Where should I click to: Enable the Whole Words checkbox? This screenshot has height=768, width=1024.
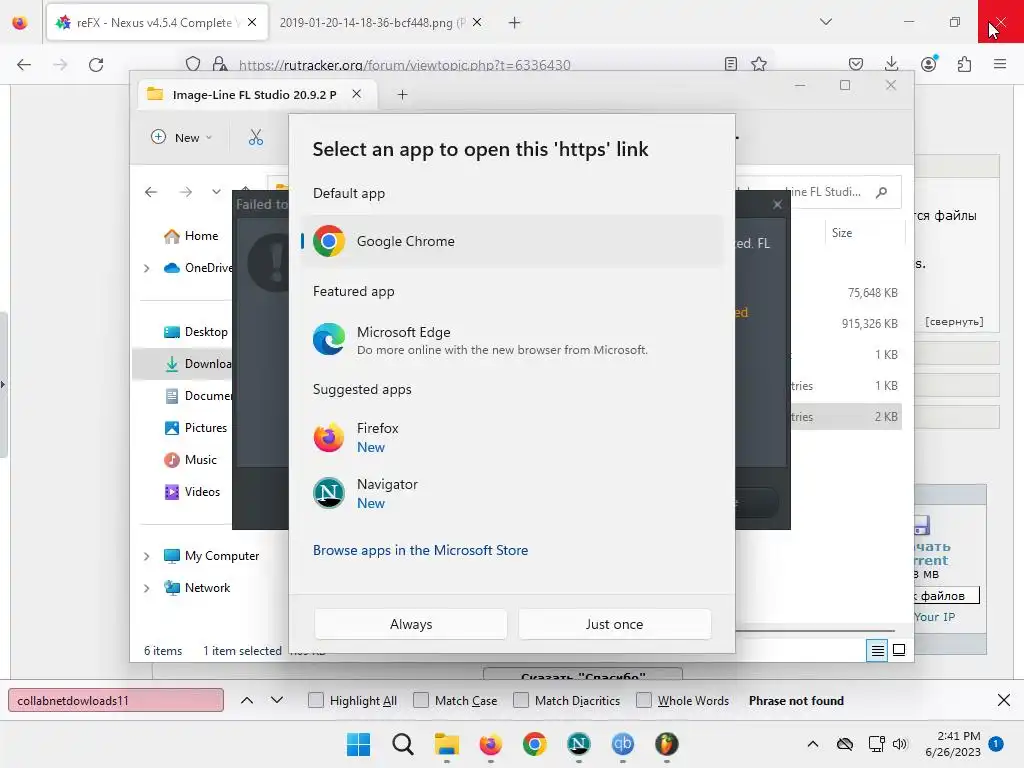pos(644,700)
